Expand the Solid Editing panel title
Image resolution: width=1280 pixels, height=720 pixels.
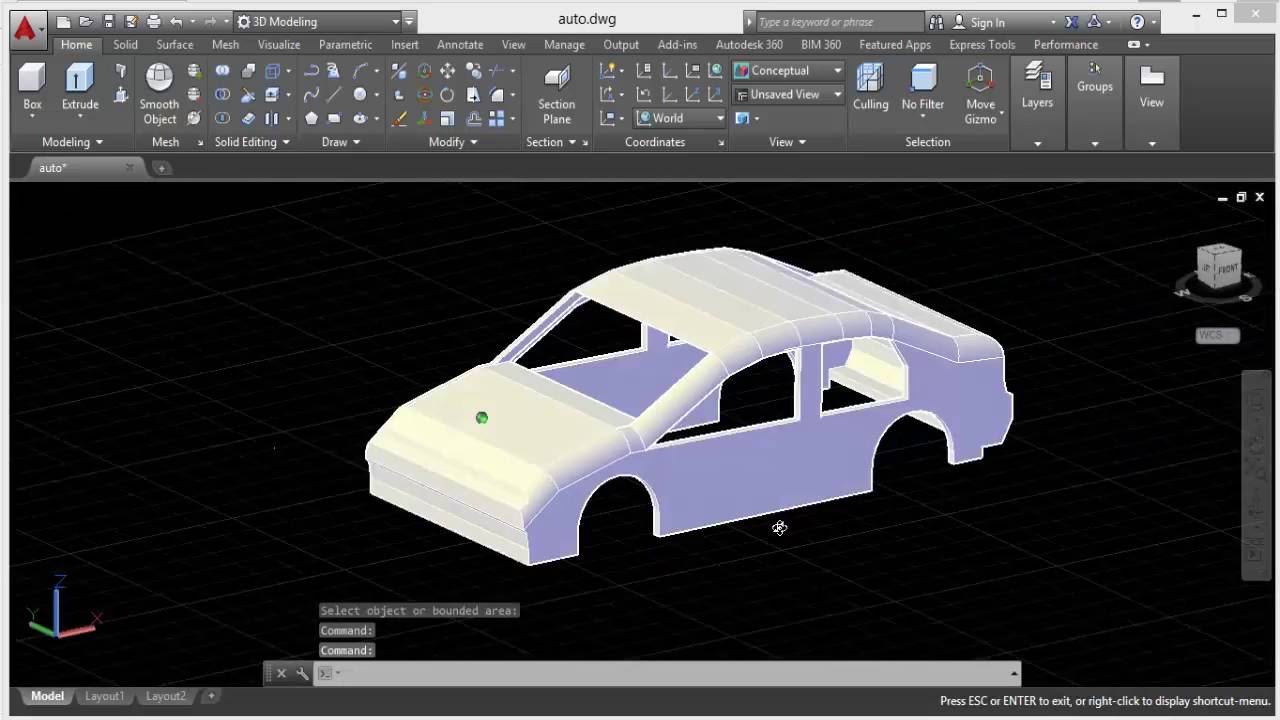251,142
